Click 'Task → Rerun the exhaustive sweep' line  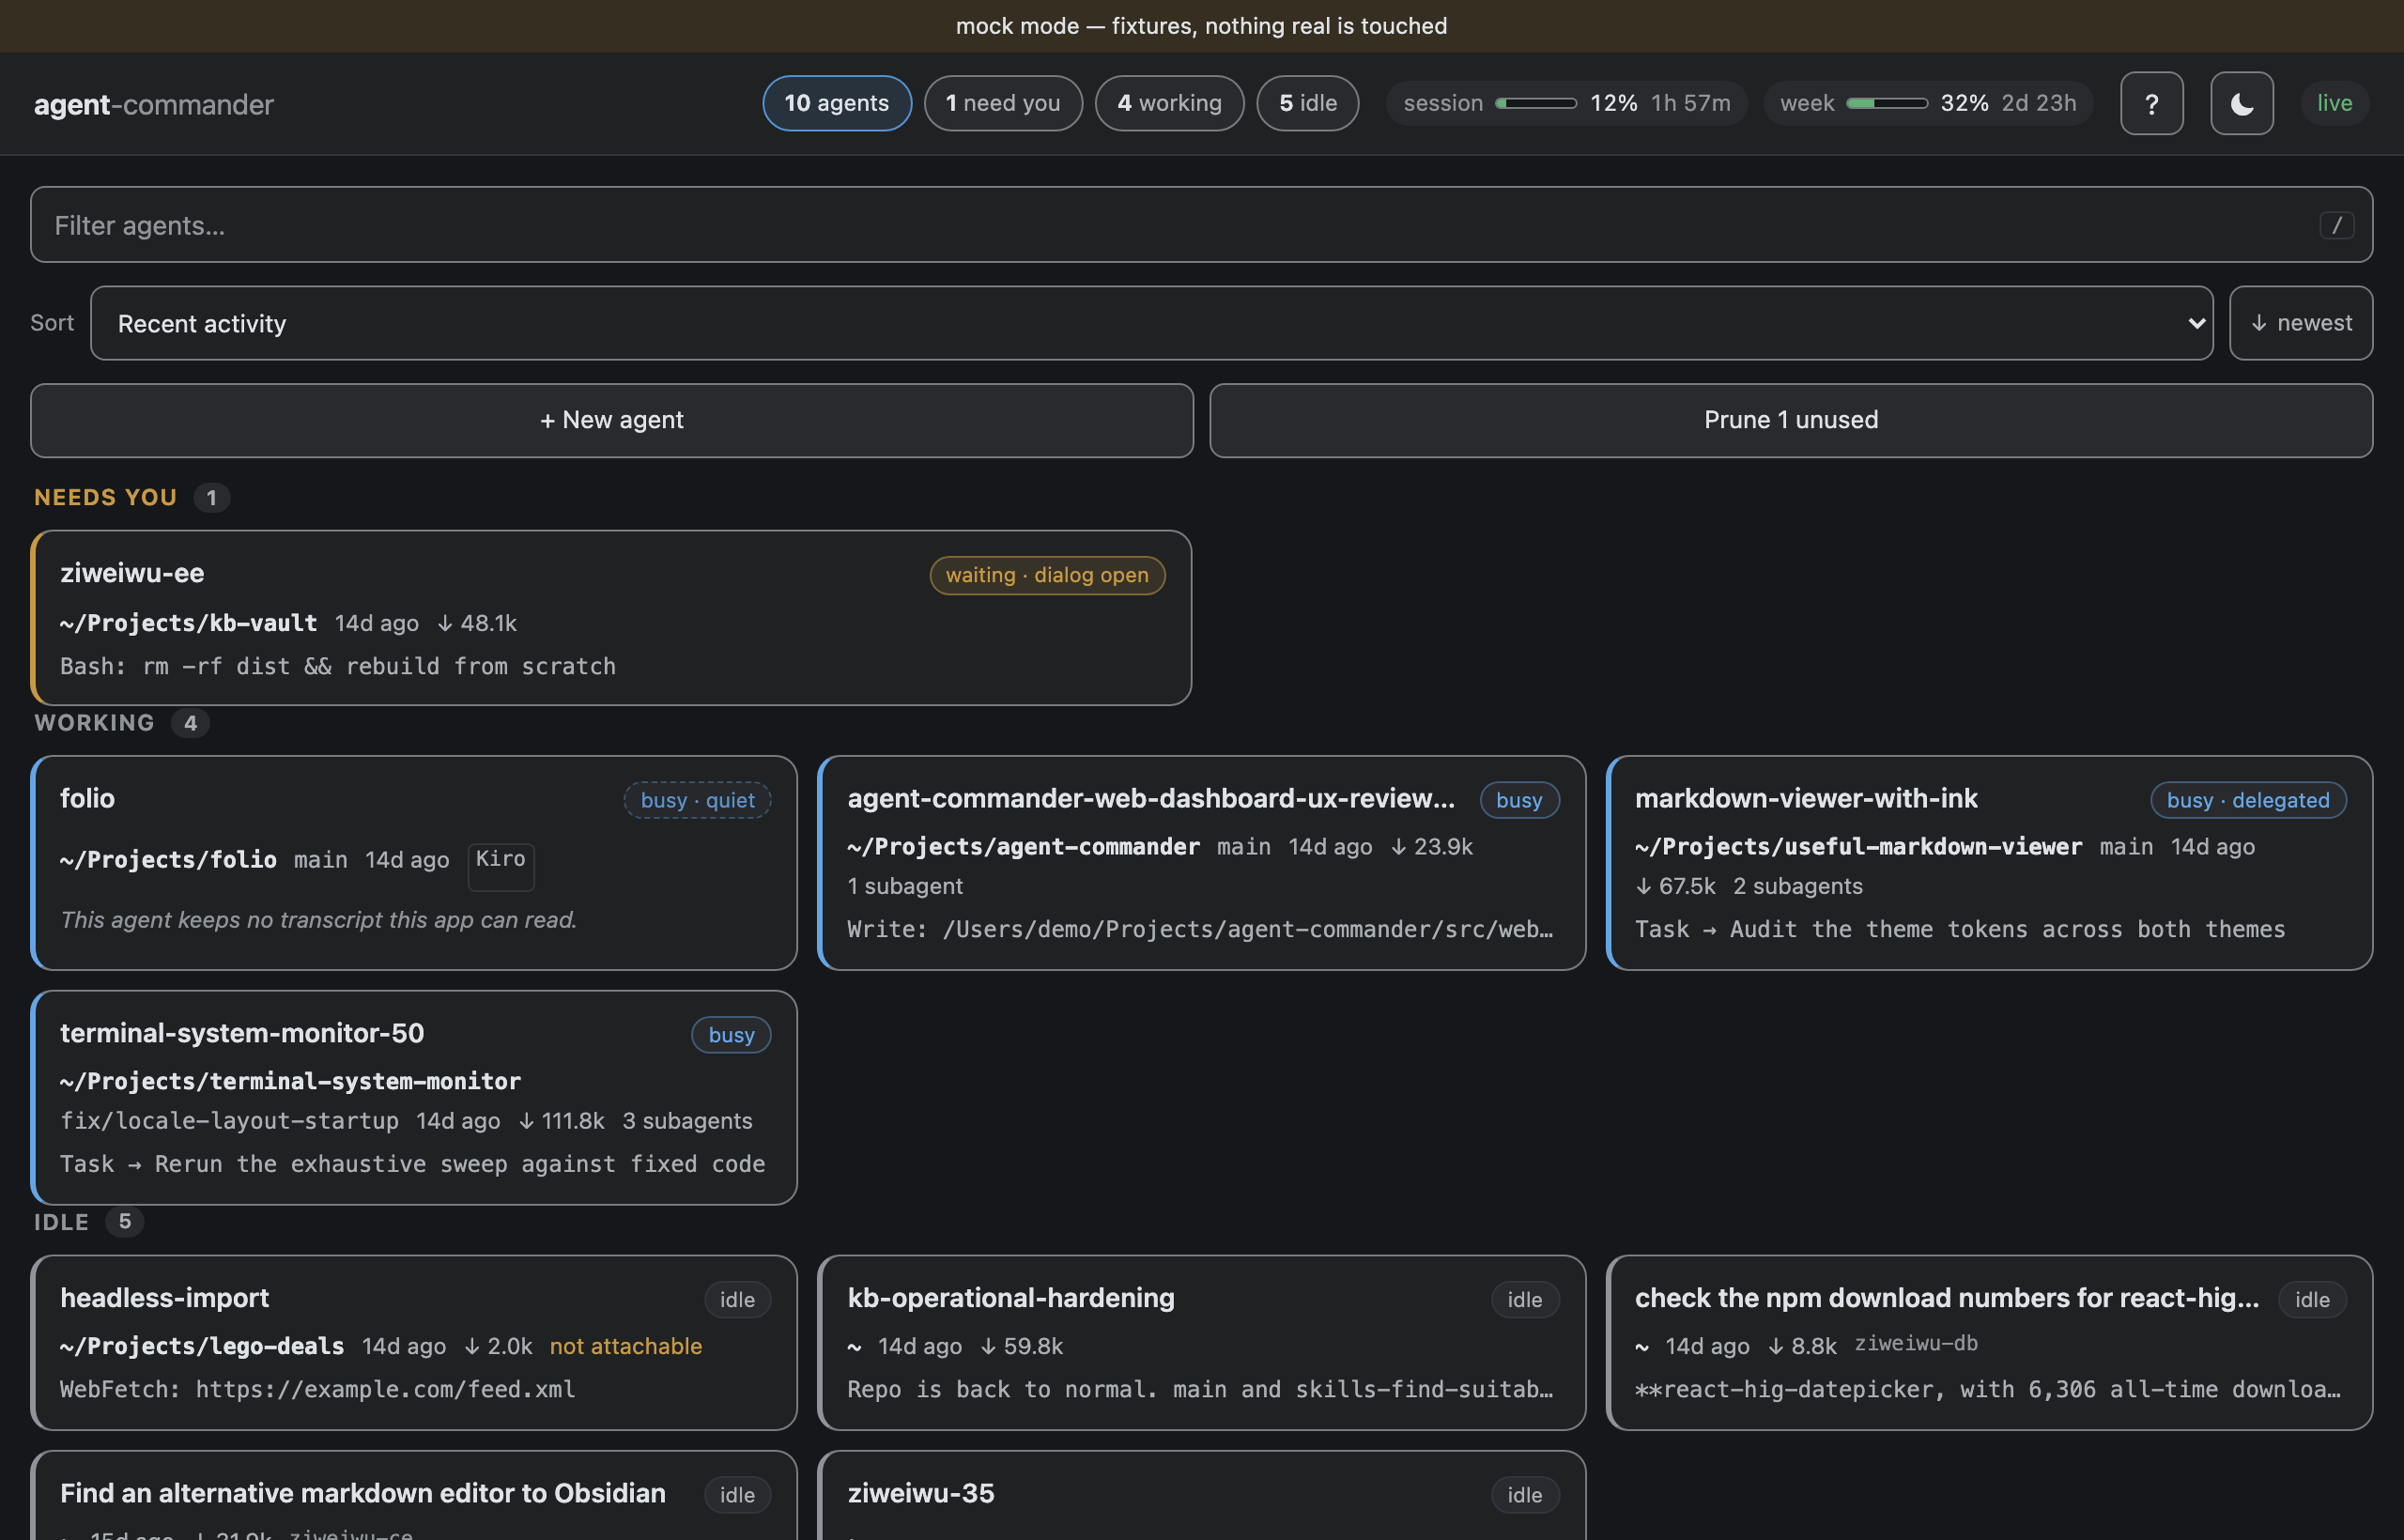pyautogui.click(x=412, y=1164)
